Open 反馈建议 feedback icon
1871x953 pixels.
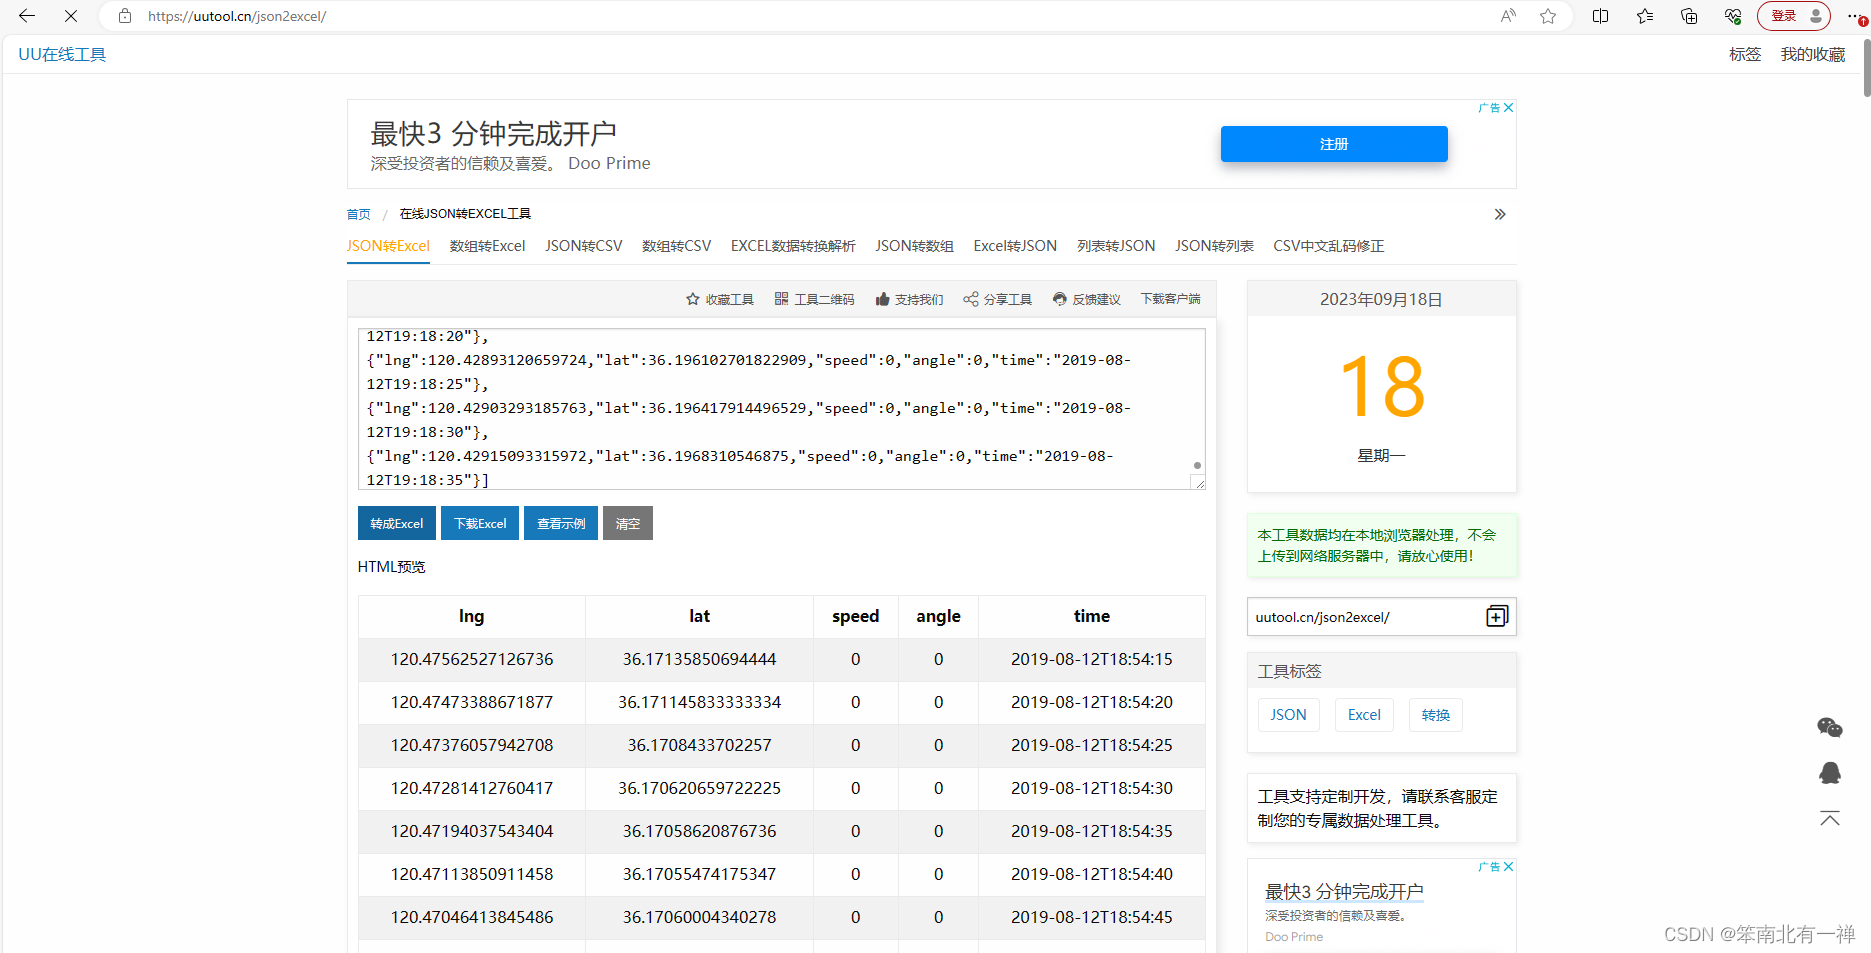(x=1060, y=299)
